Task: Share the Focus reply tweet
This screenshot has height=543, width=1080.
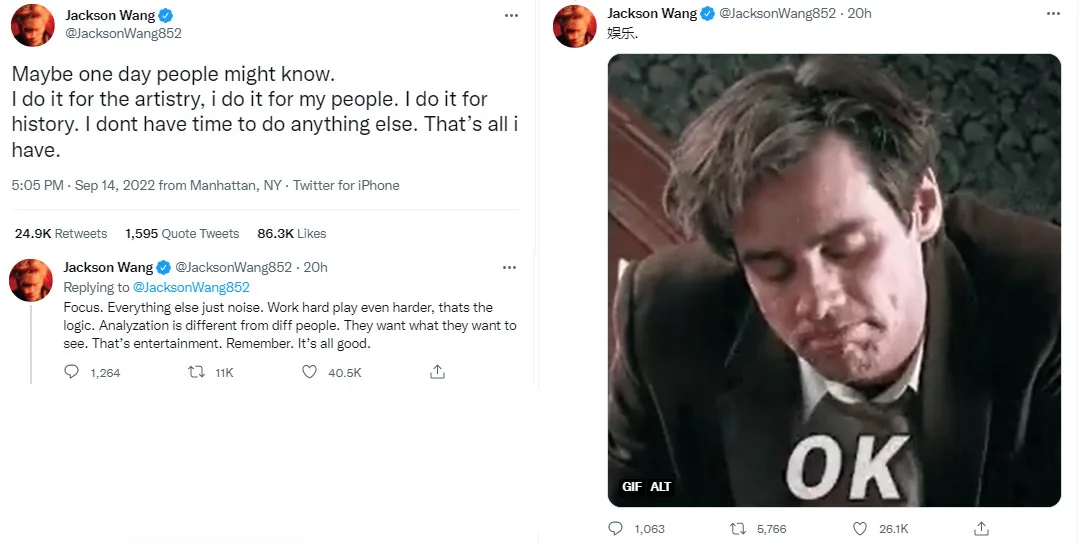Action: click(437, 372)
